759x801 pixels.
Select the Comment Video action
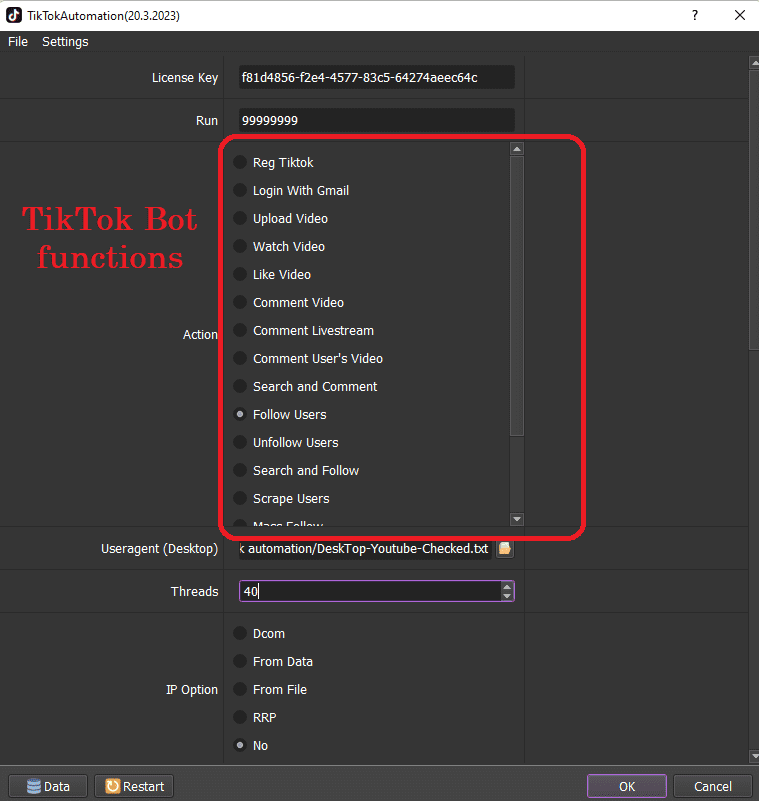click(289, 302)
